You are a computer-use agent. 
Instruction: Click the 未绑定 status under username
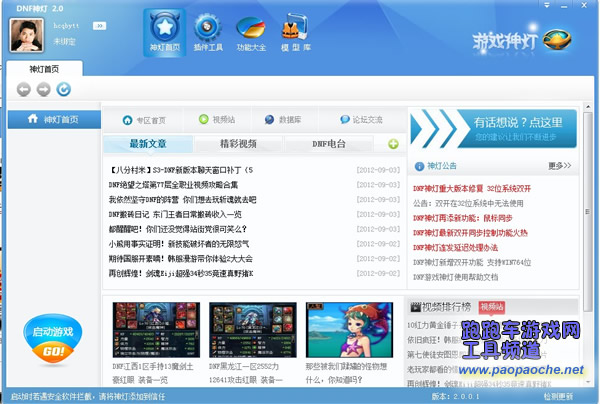(64, 41)
